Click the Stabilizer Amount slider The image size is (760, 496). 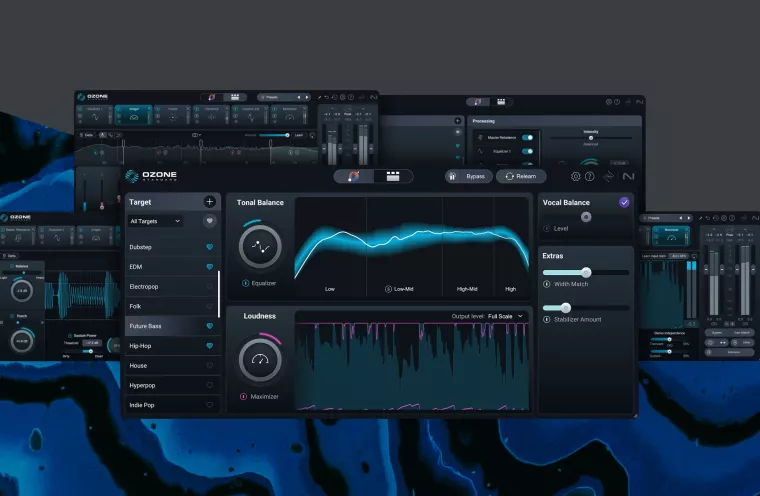(586, 308)
